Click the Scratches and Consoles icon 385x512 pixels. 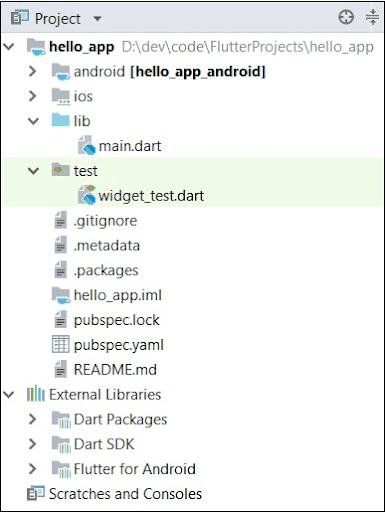(36, 494)
